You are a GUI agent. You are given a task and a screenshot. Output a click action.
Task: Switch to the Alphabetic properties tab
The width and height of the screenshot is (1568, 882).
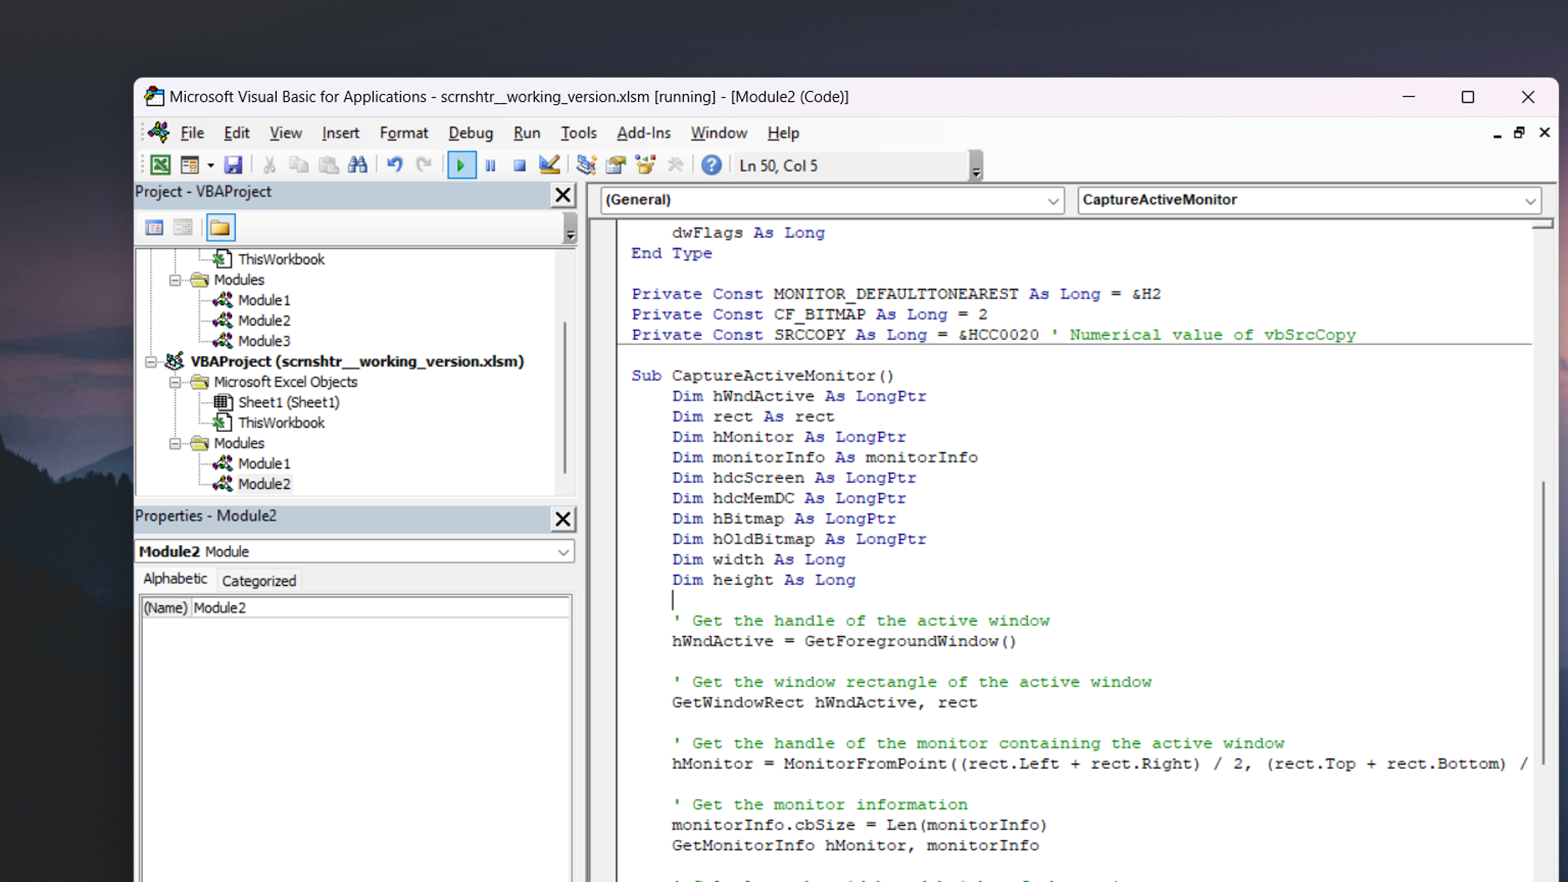175,579
